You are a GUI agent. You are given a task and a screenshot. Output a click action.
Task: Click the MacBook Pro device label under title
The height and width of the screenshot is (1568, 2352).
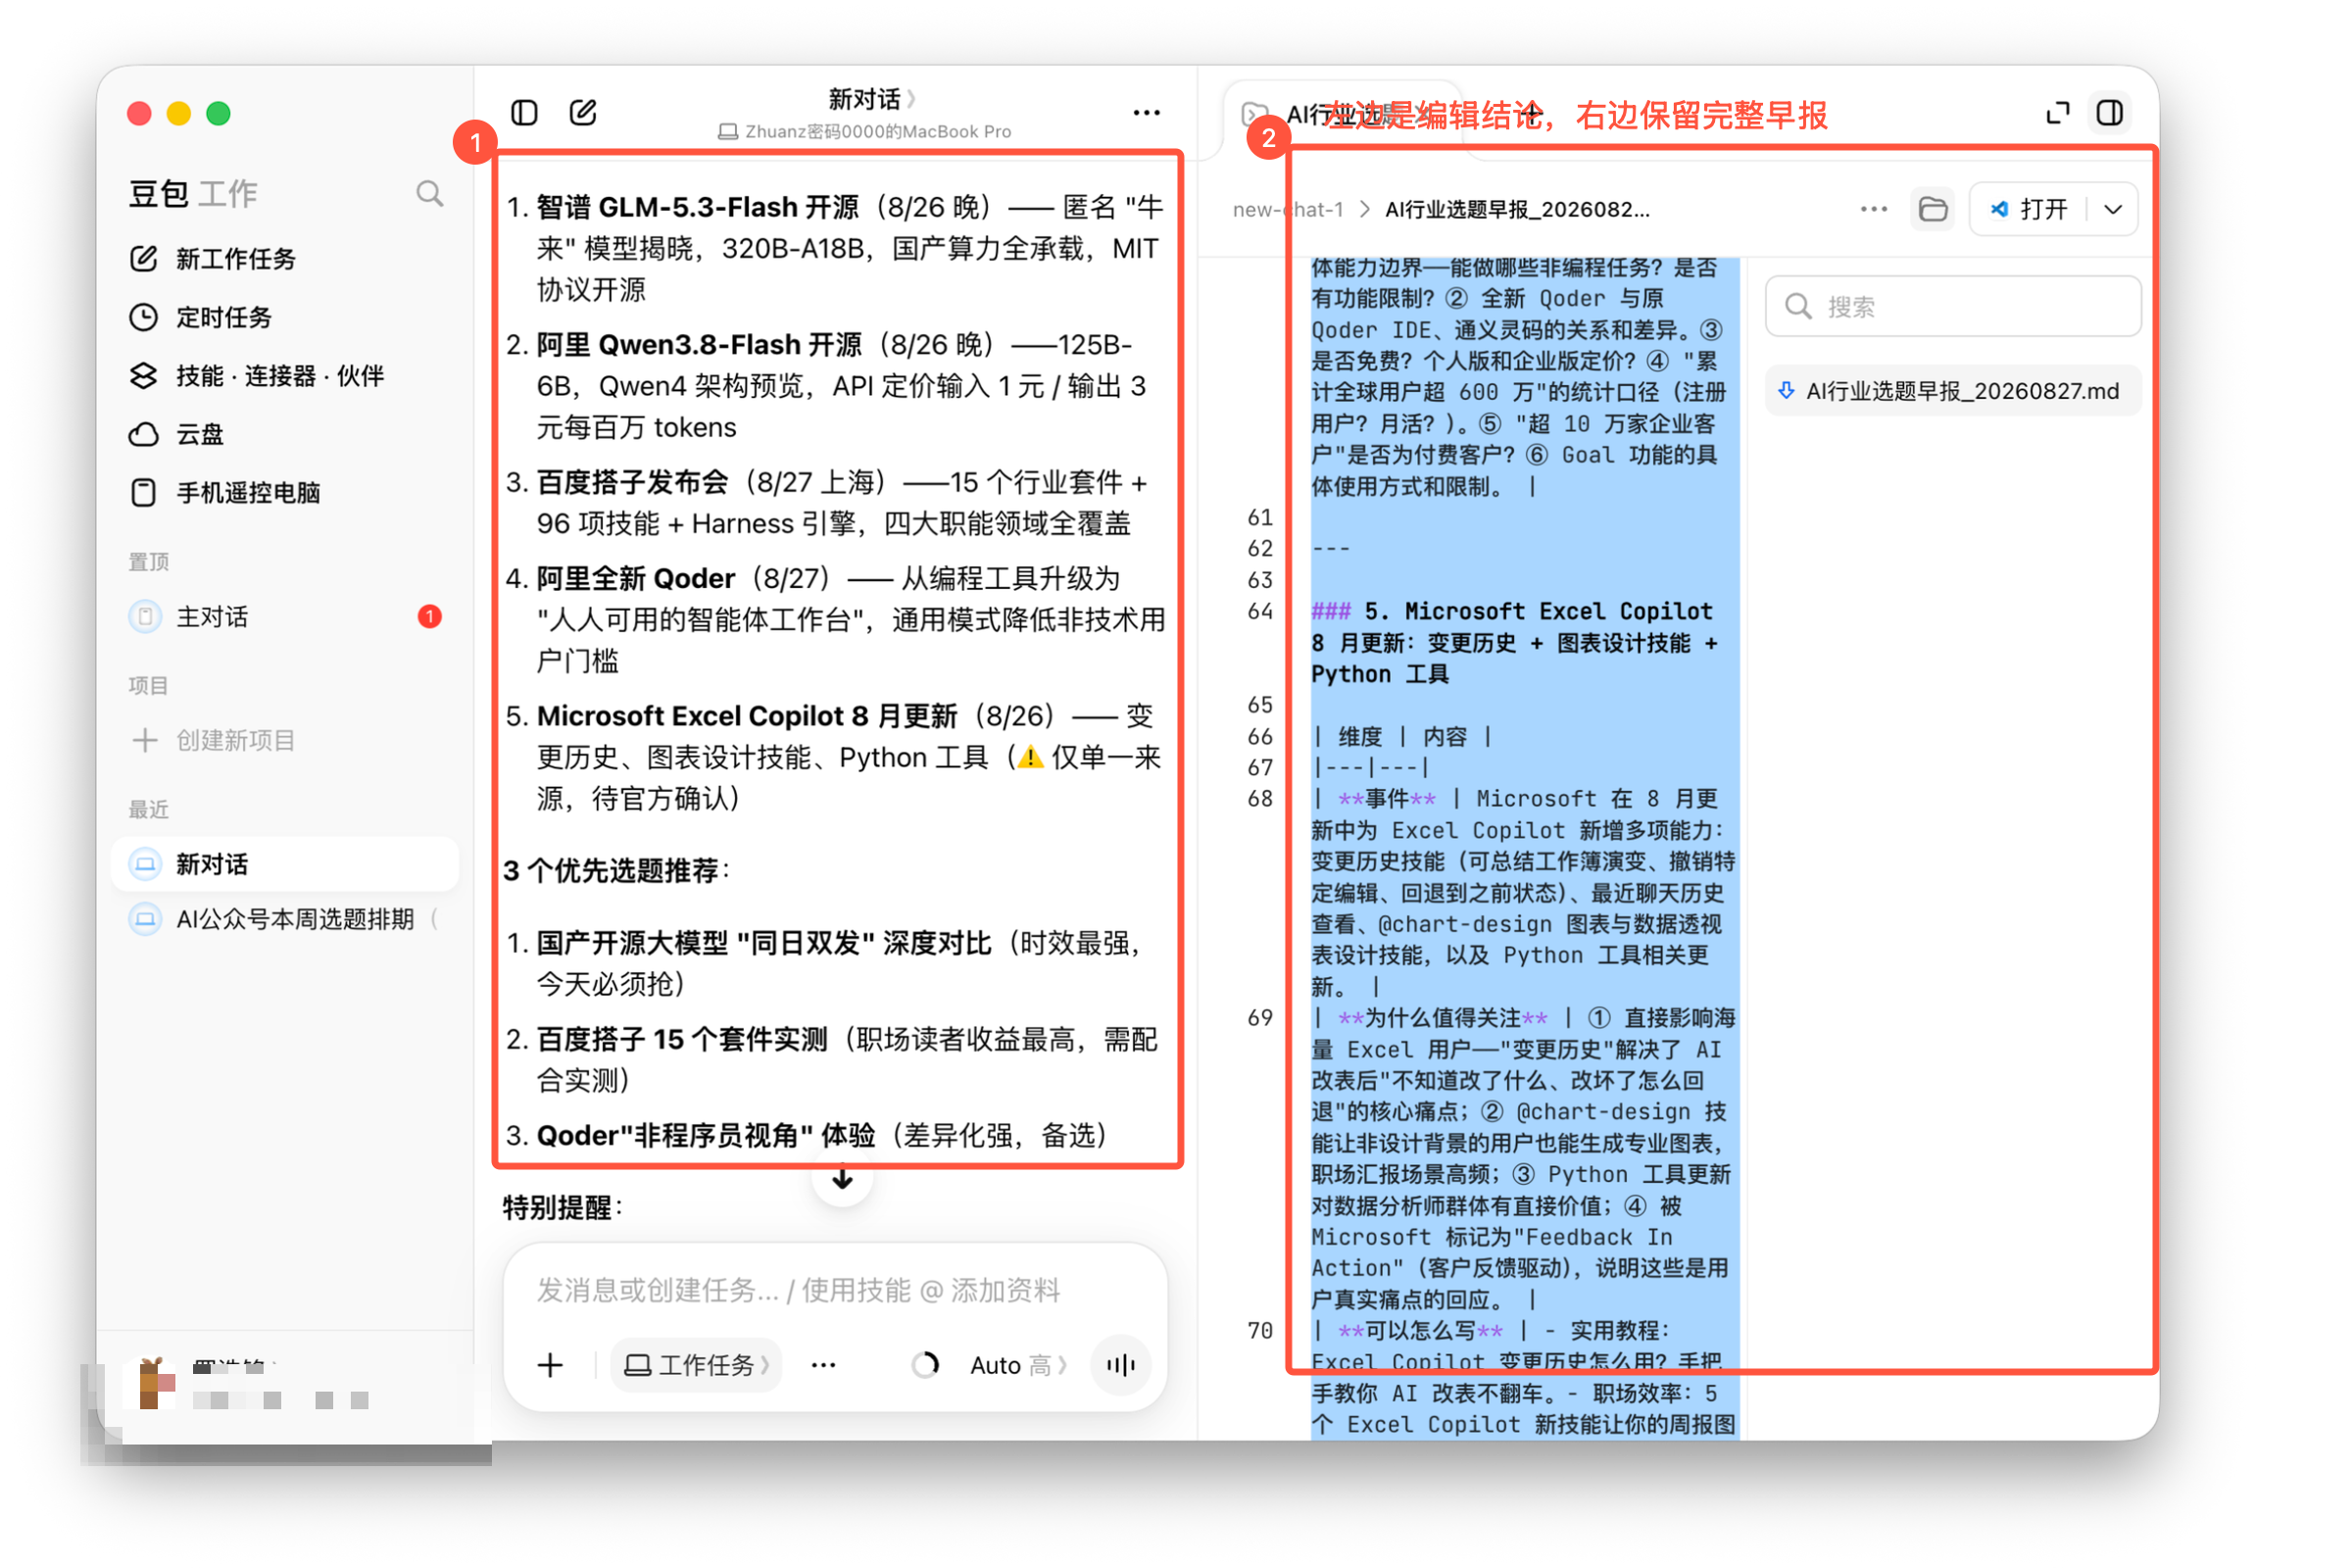tap(864, 132)
